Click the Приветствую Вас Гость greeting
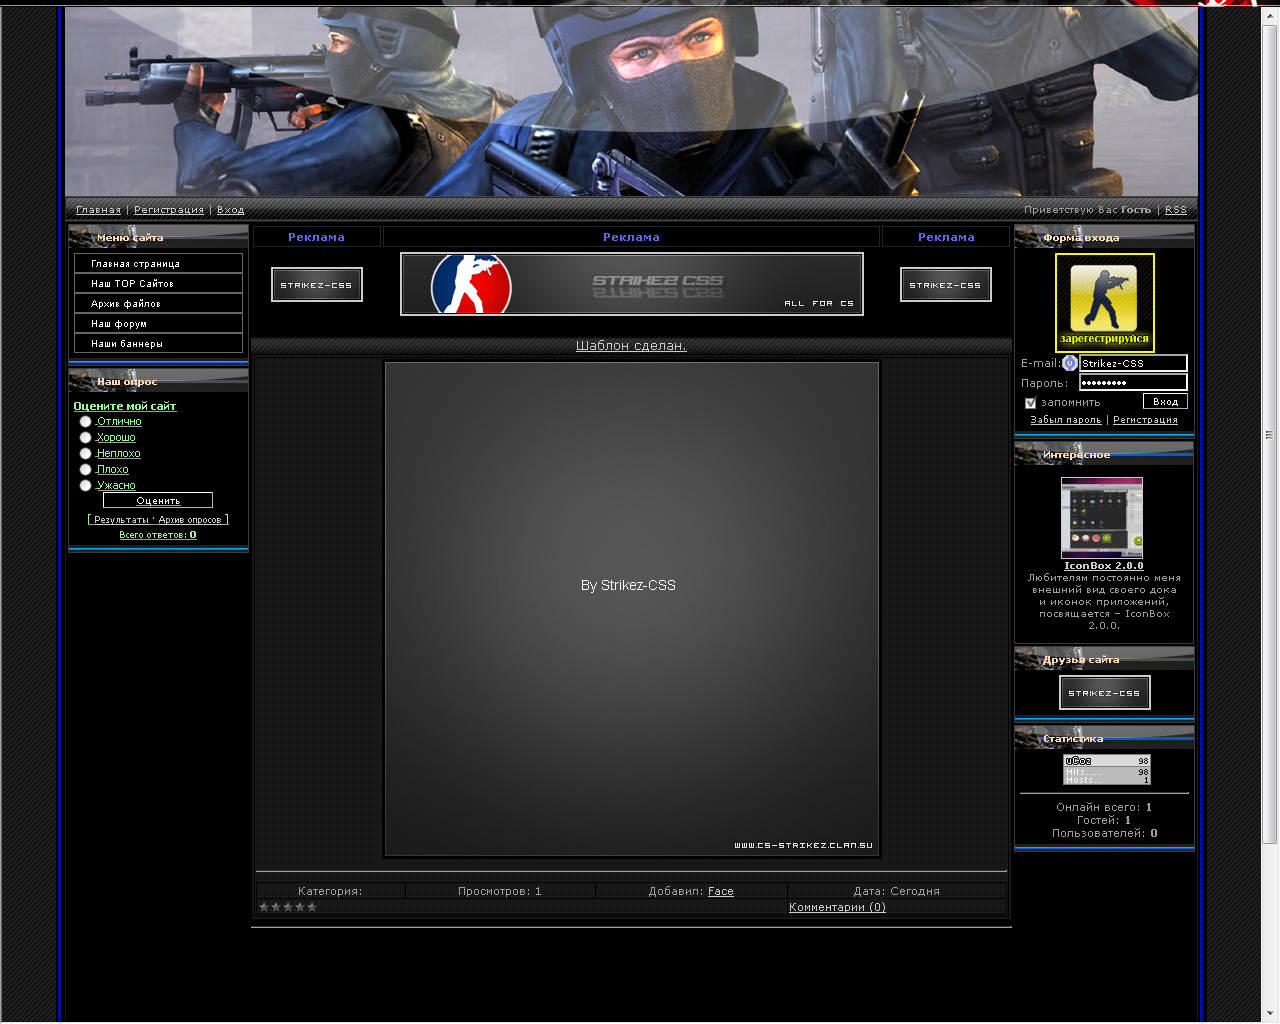 1088,210
